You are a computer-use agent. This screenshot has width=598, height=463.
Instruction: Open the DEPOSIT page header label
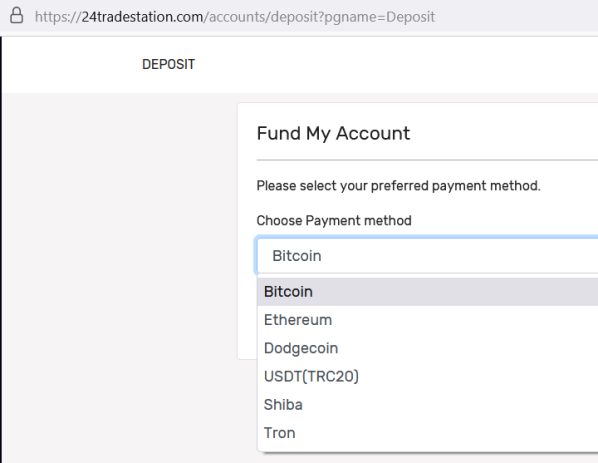pos(168,64)
